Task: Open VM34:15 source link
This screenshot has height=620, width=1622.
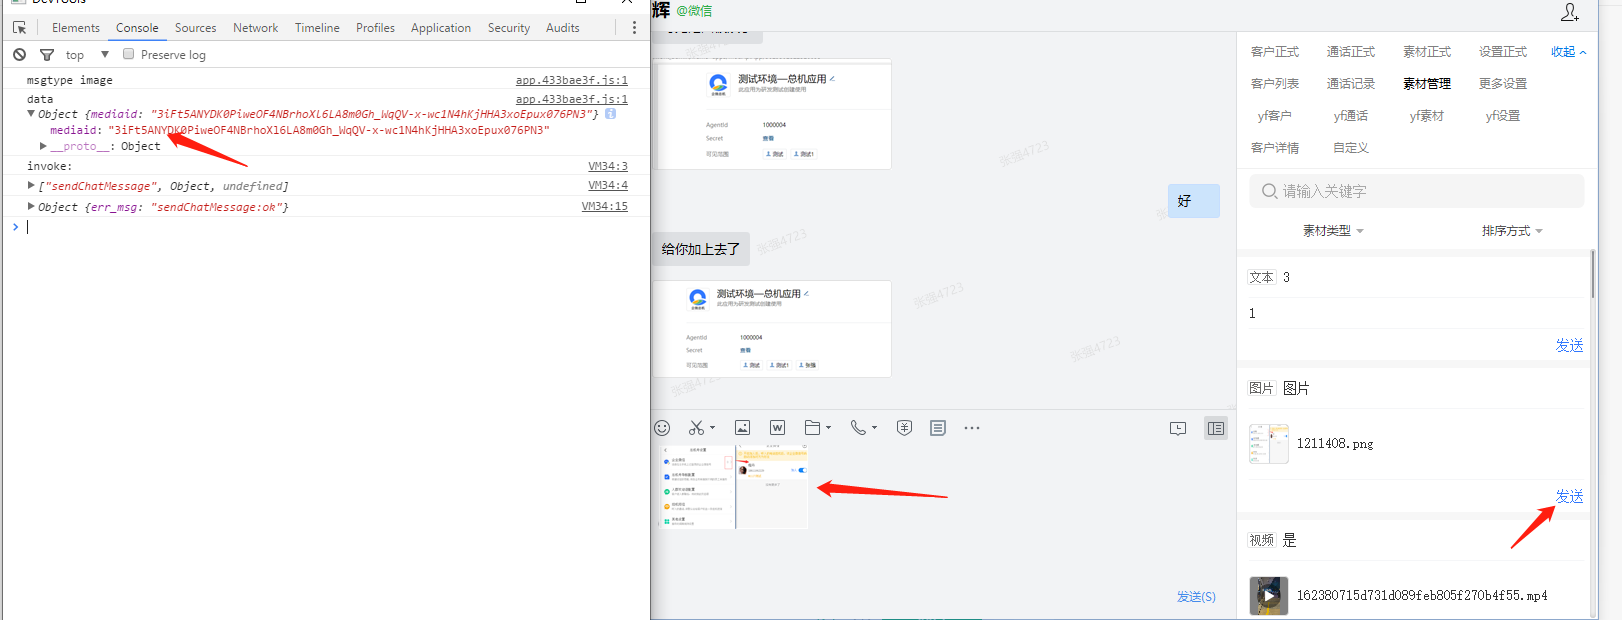Action: pyautogui.click(x=605, y=206)
